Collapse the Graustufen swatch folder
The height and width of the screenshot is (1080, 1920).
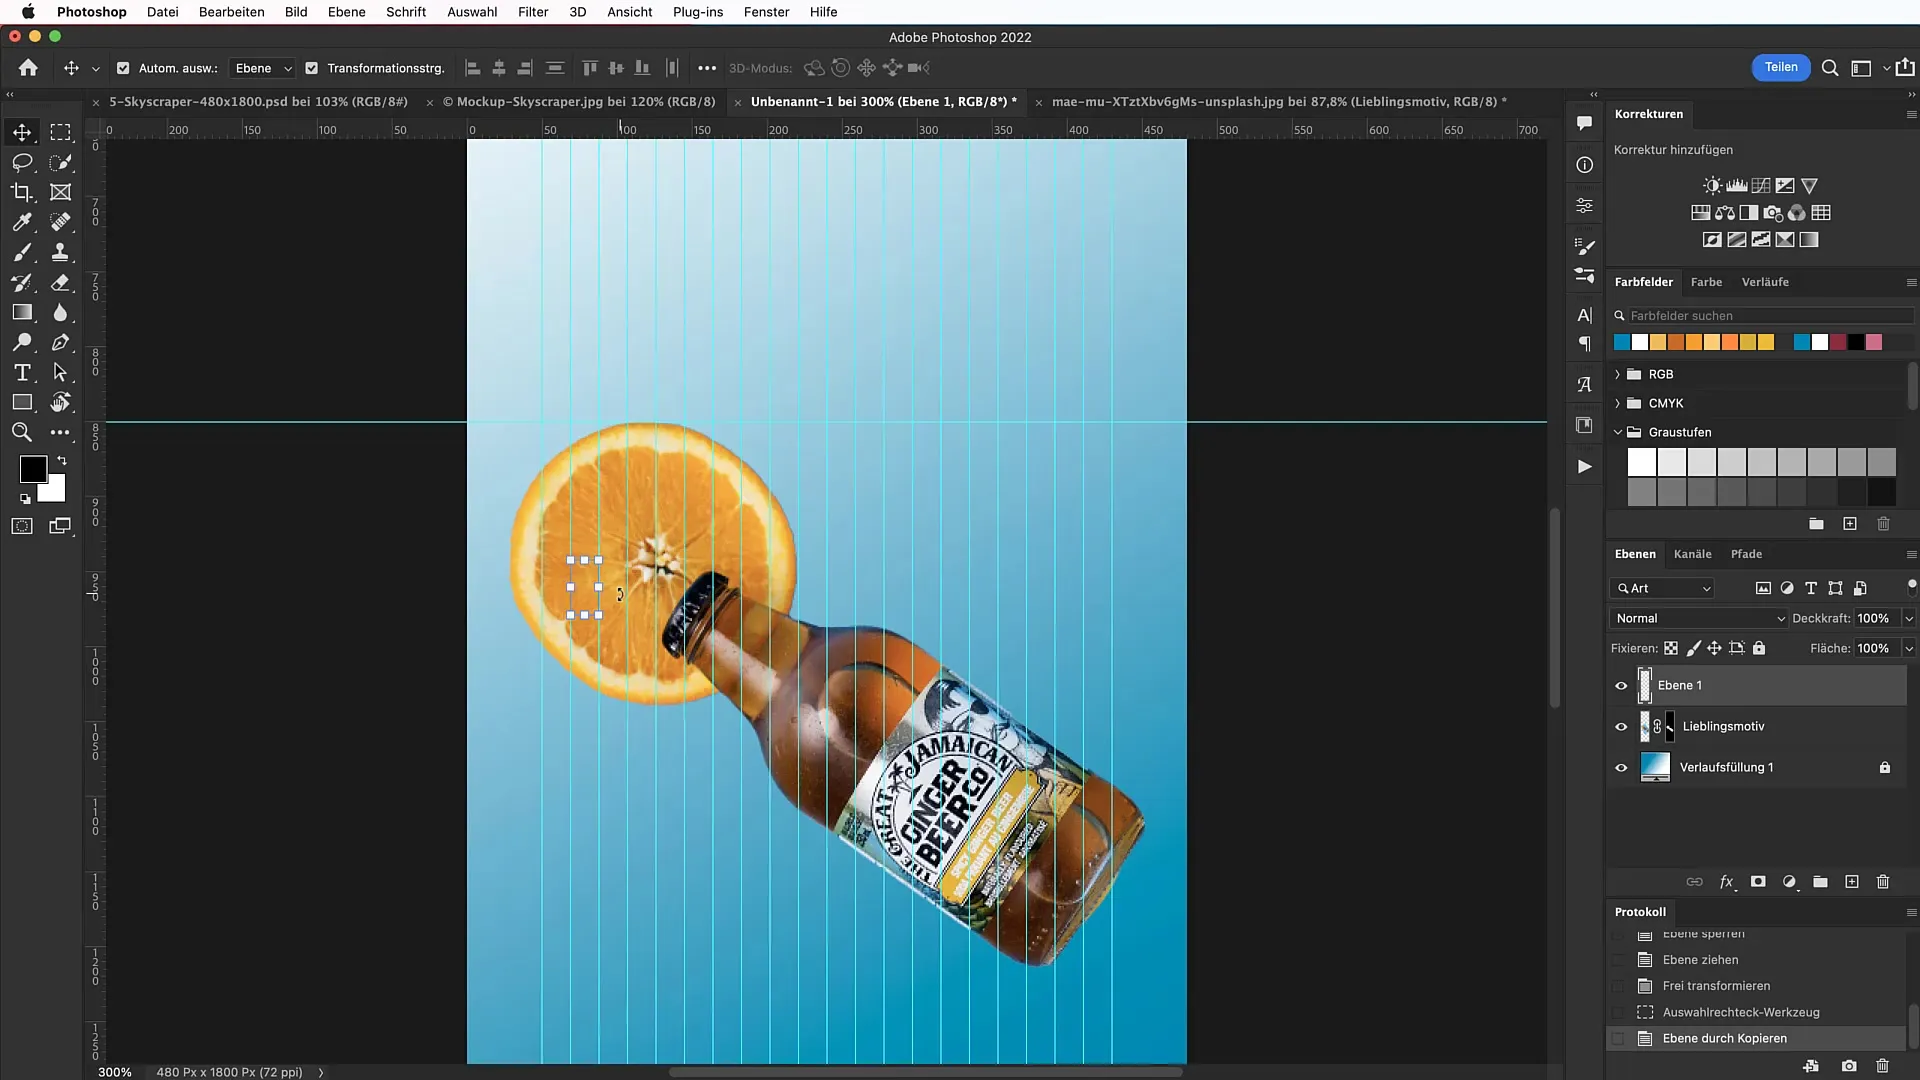click(x=1617, y=432)
